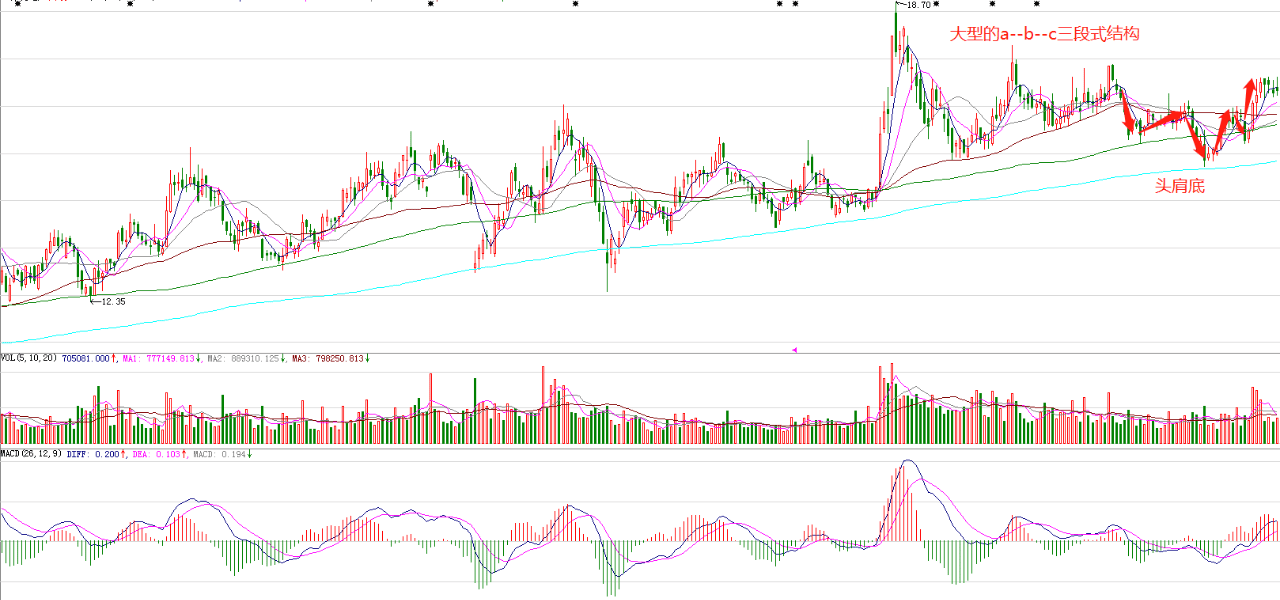Select the MA2 889310.125 volume readout
Viewport: 1280px width, 600px height.
[244, 358]
